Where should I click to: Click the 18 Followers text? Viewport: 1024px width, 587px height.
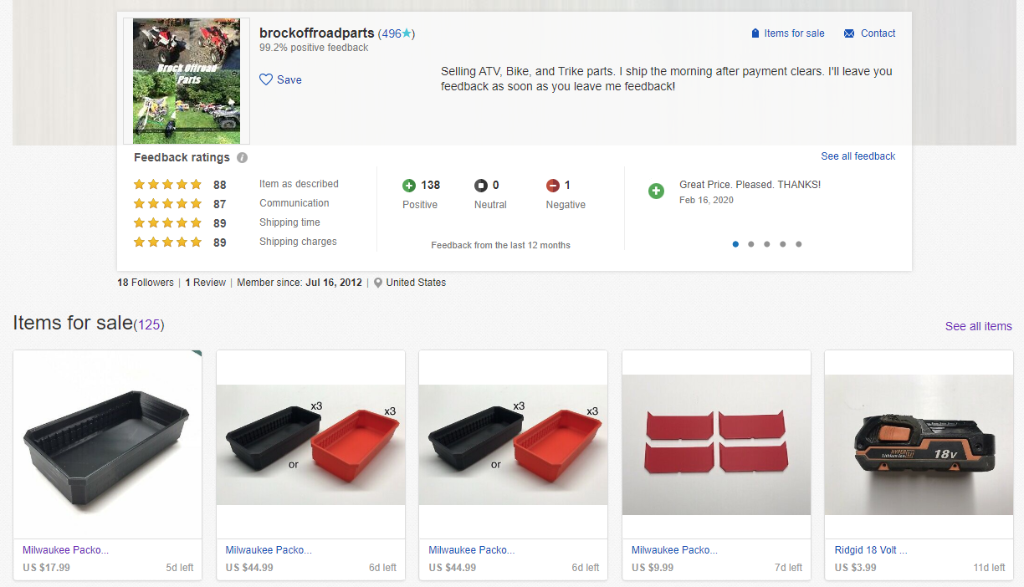[x=146, y=283]
